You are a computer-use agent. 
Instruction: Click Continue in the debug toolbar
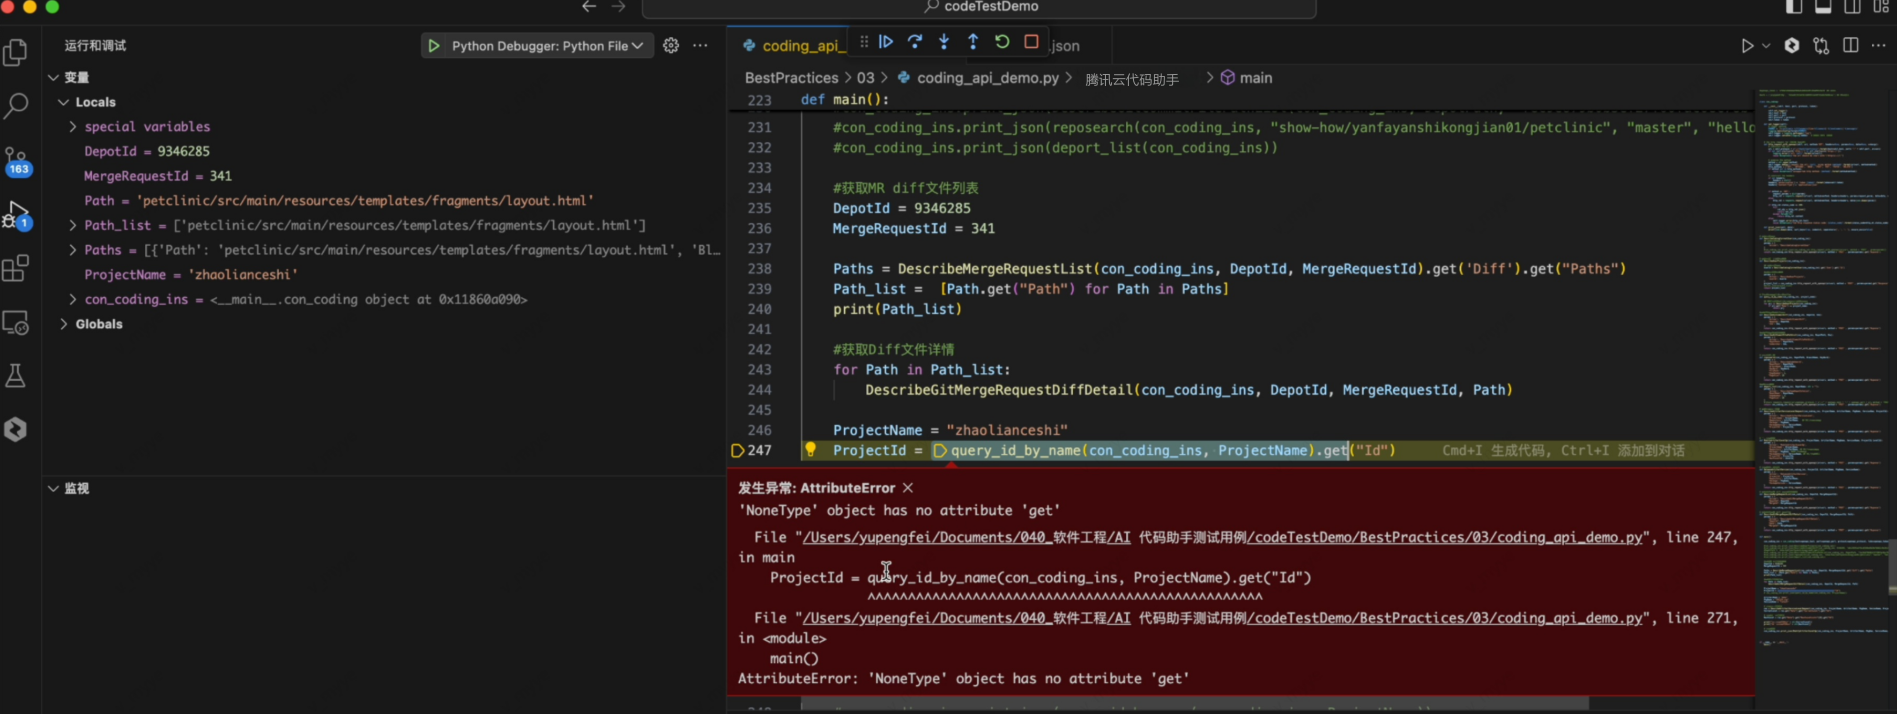(x=886, y=42)
